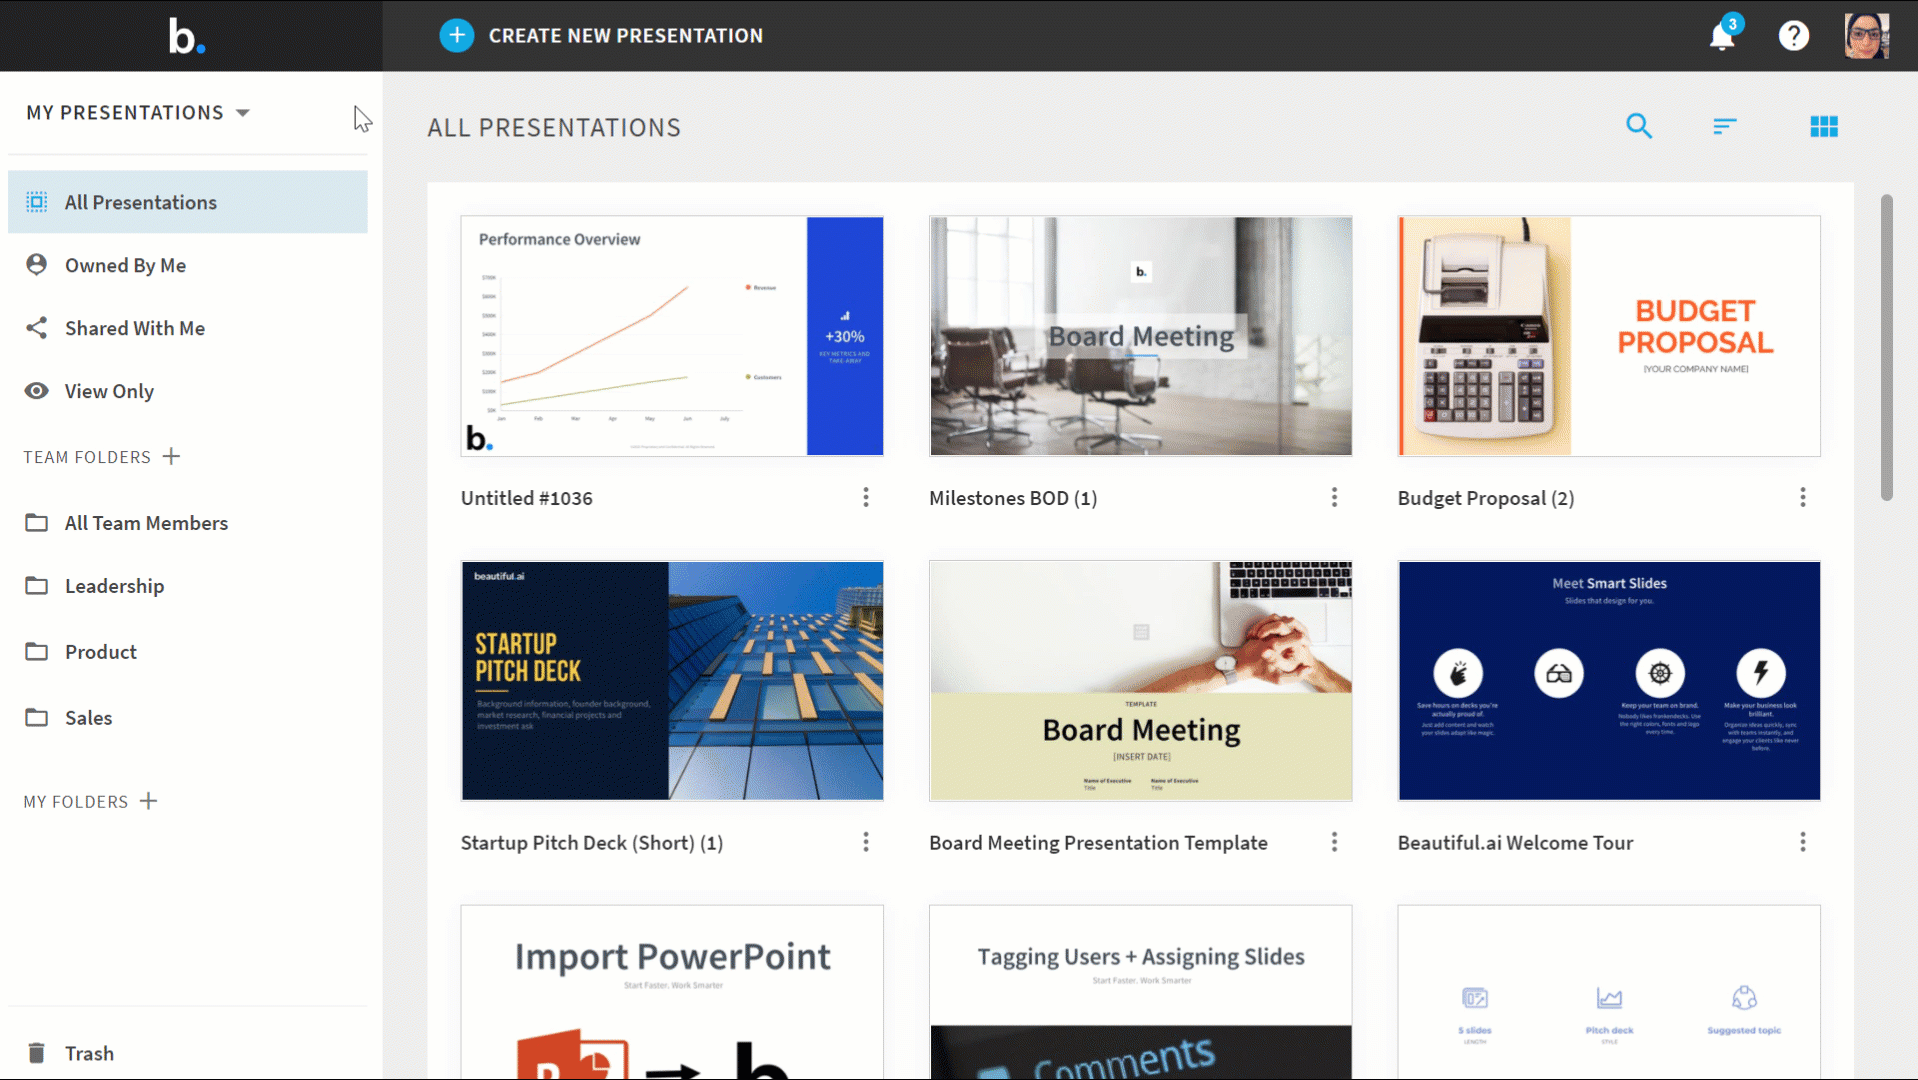Open the sort options icon
This screenshot has height=1080, width=1918.
click(1725, 126)
